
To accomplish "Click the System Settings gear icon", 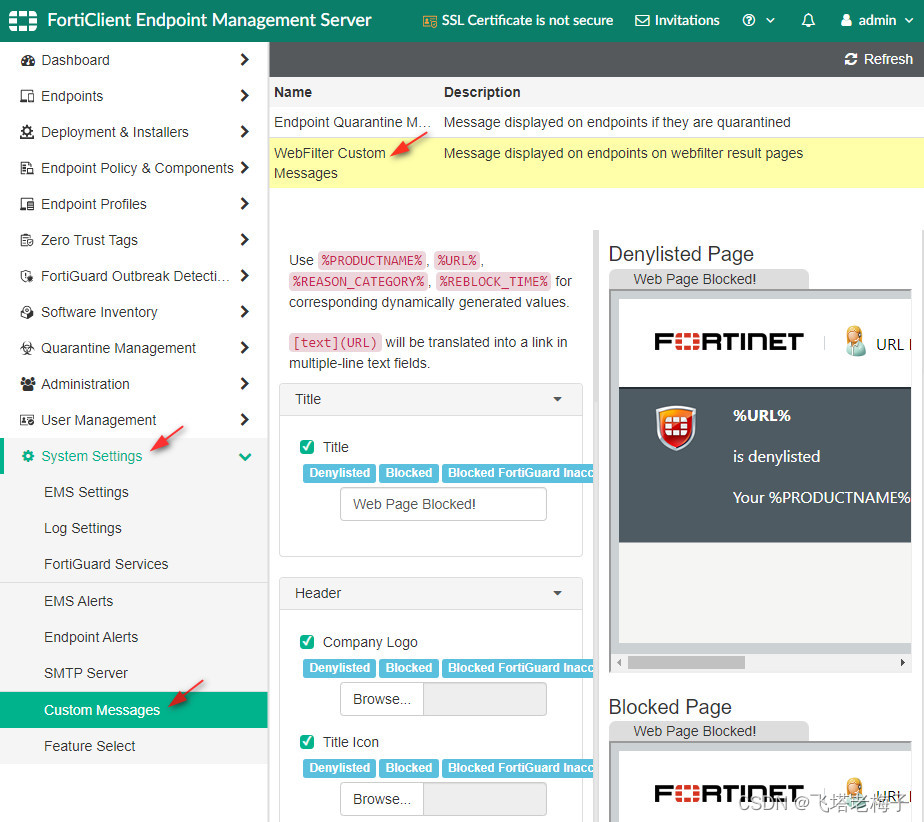I will tap(27, 455).
